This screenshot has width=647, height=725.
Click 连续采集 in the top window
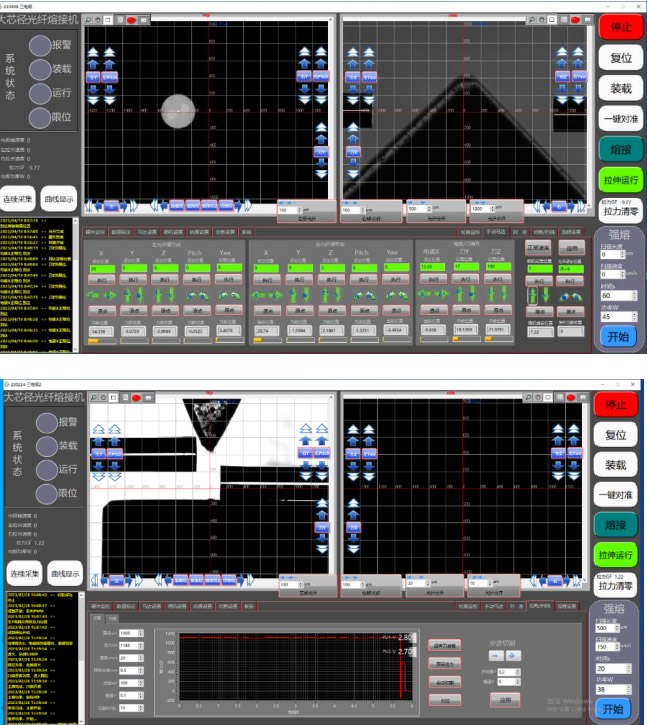(17, 198)
